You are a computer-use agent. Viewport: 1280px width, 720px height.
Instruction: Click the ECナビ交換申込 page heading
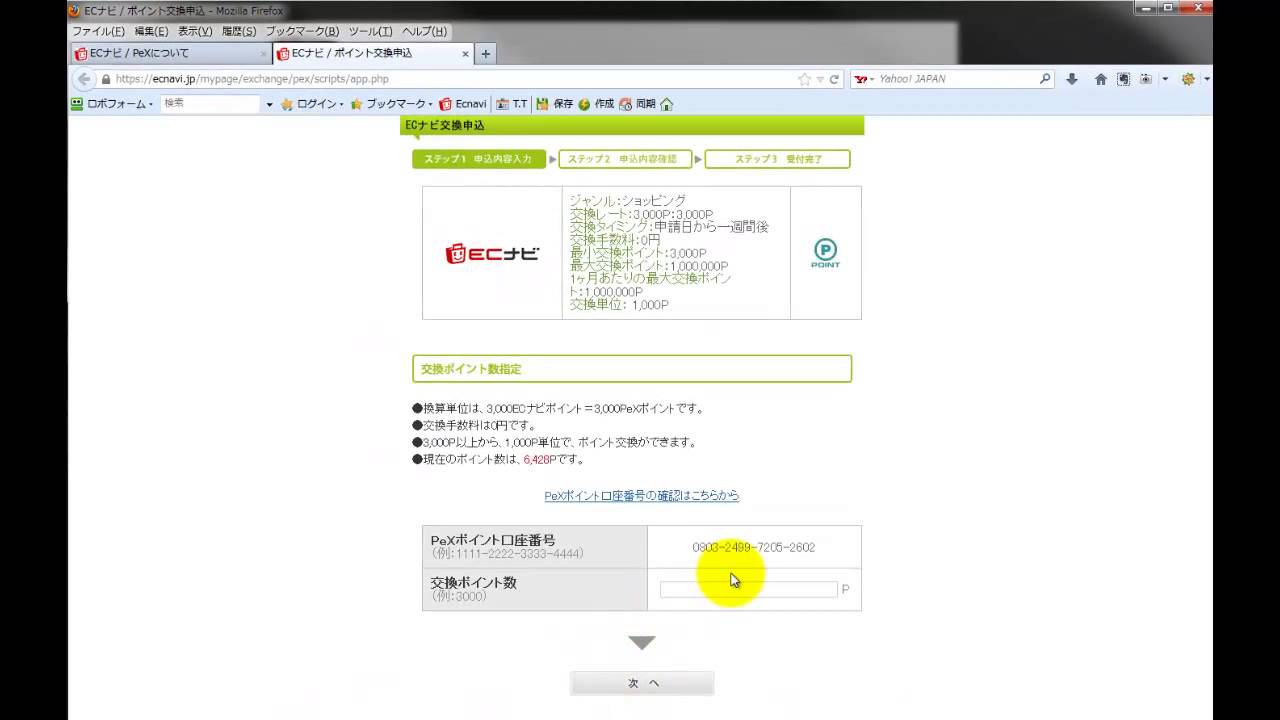coord(632,126)
